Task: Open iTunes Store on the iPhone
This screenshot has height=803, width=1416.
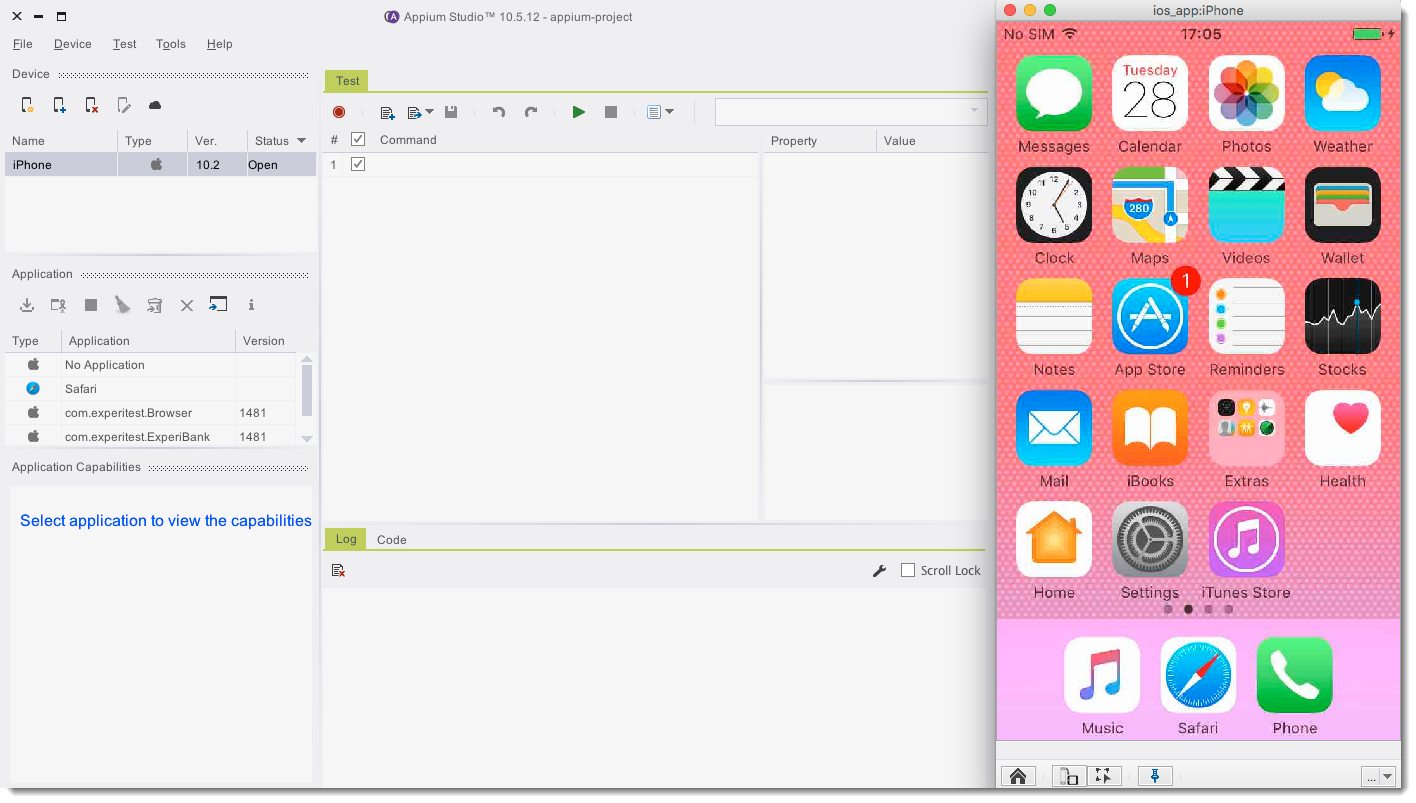Action: tap(1246, 540)
